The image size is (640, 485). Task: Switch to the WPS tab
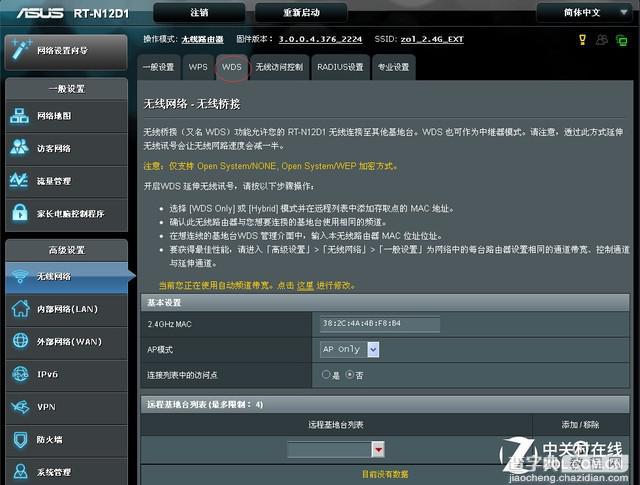pos(198,67)
